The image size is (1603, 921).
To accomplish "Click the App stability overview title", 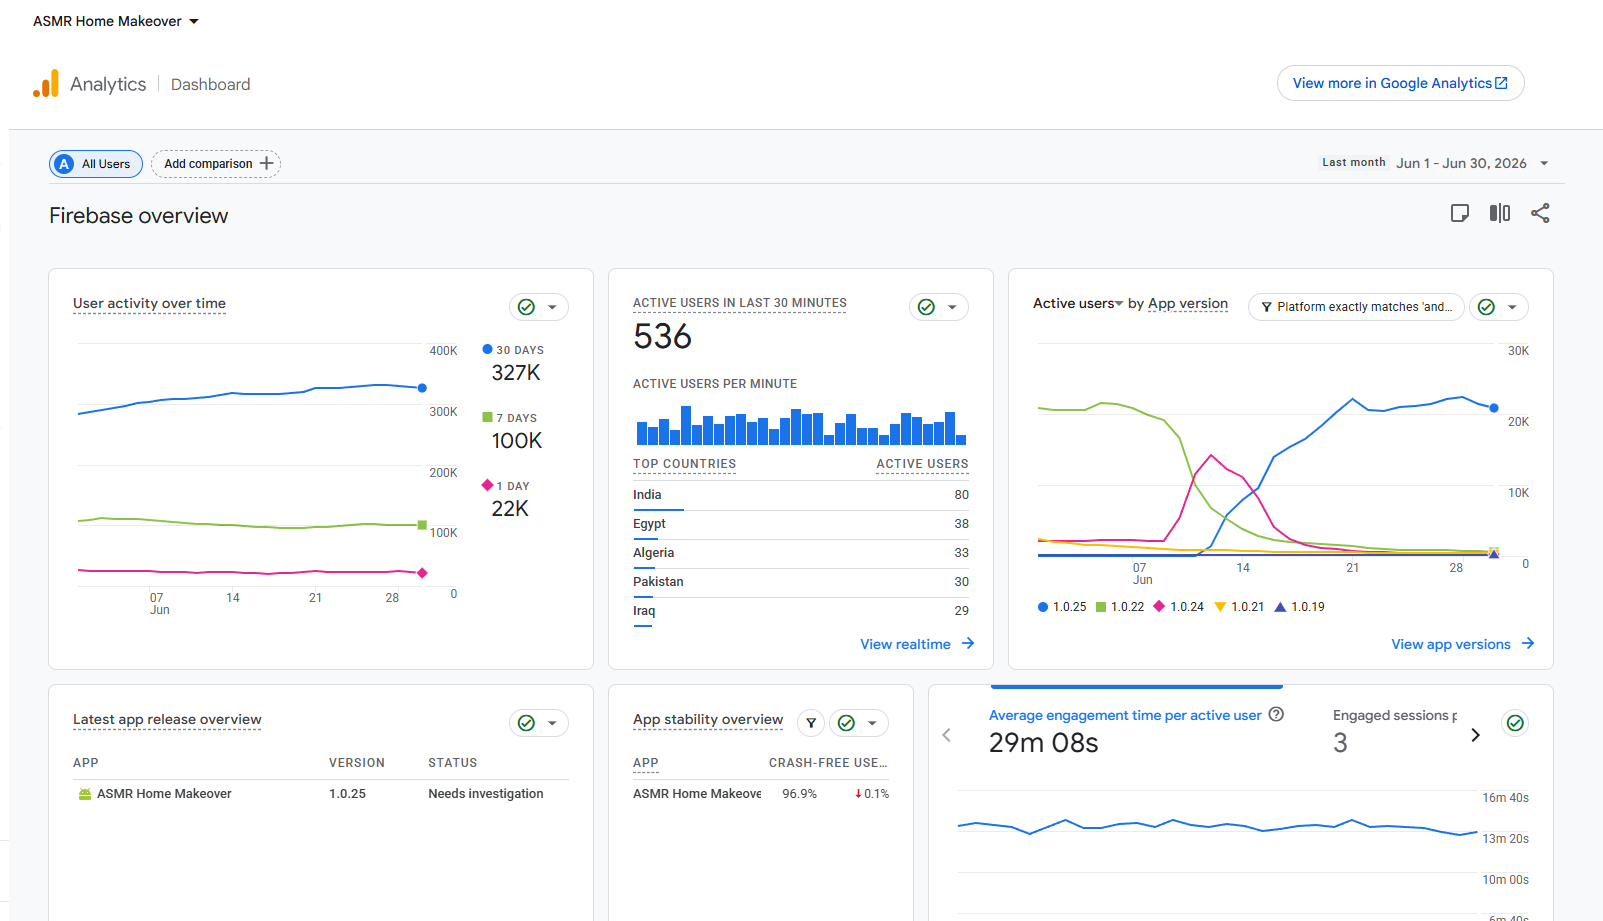I will coord(708,720).
